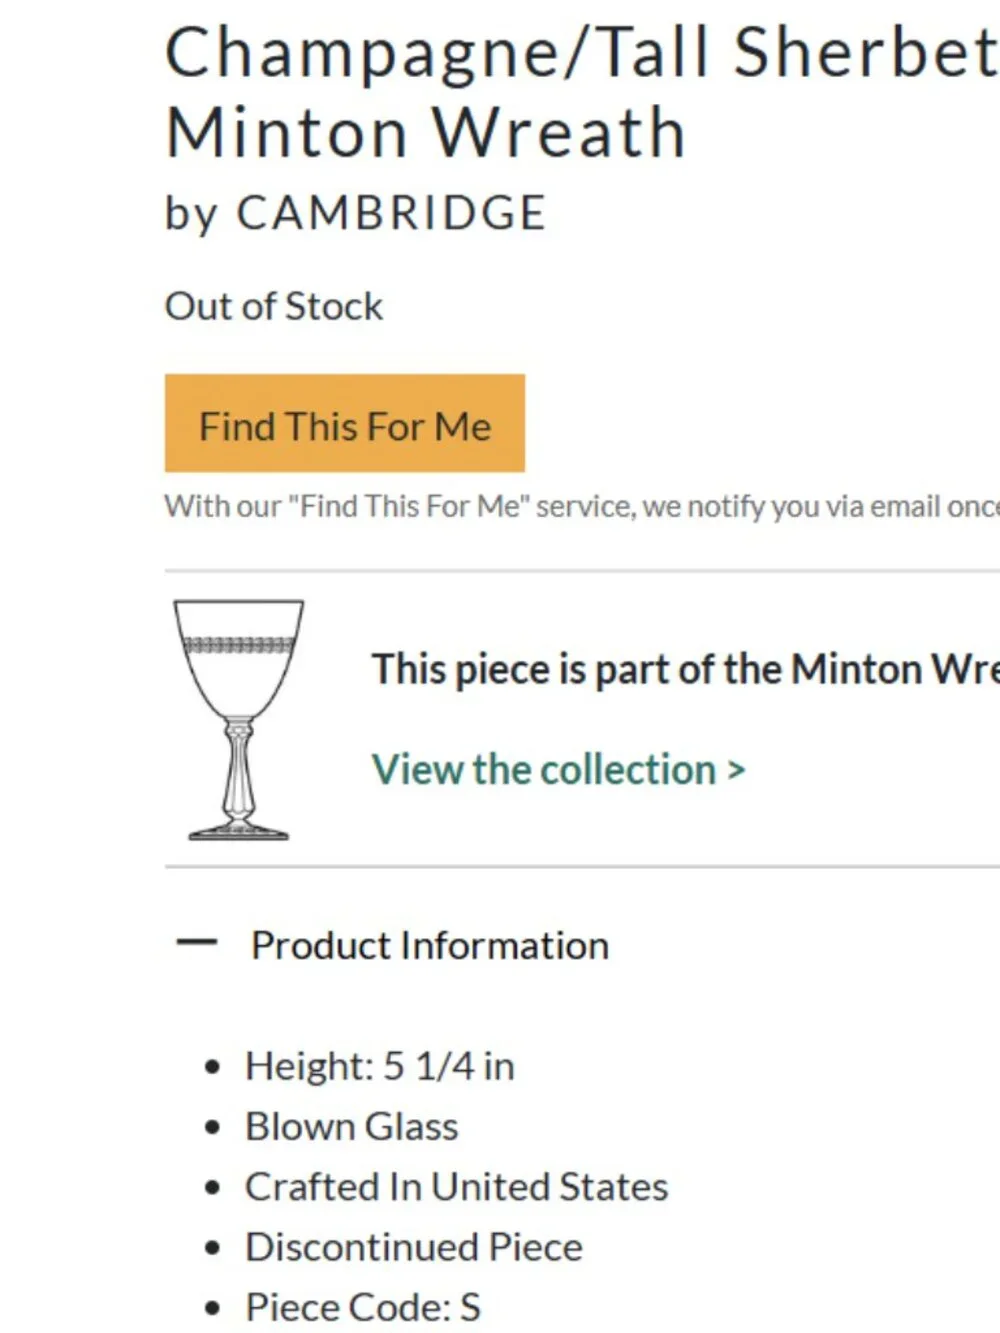The height and width of the screenshot is (1333, 1000).
Task: Open the goblet illustration thumbnail
Action: pos(238,719)
